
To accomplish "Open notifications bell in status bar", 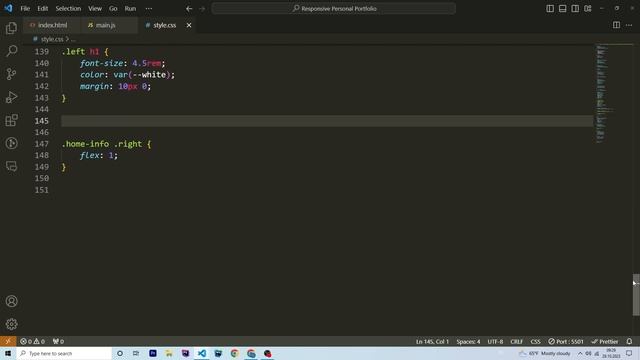I will click(629, 341).
